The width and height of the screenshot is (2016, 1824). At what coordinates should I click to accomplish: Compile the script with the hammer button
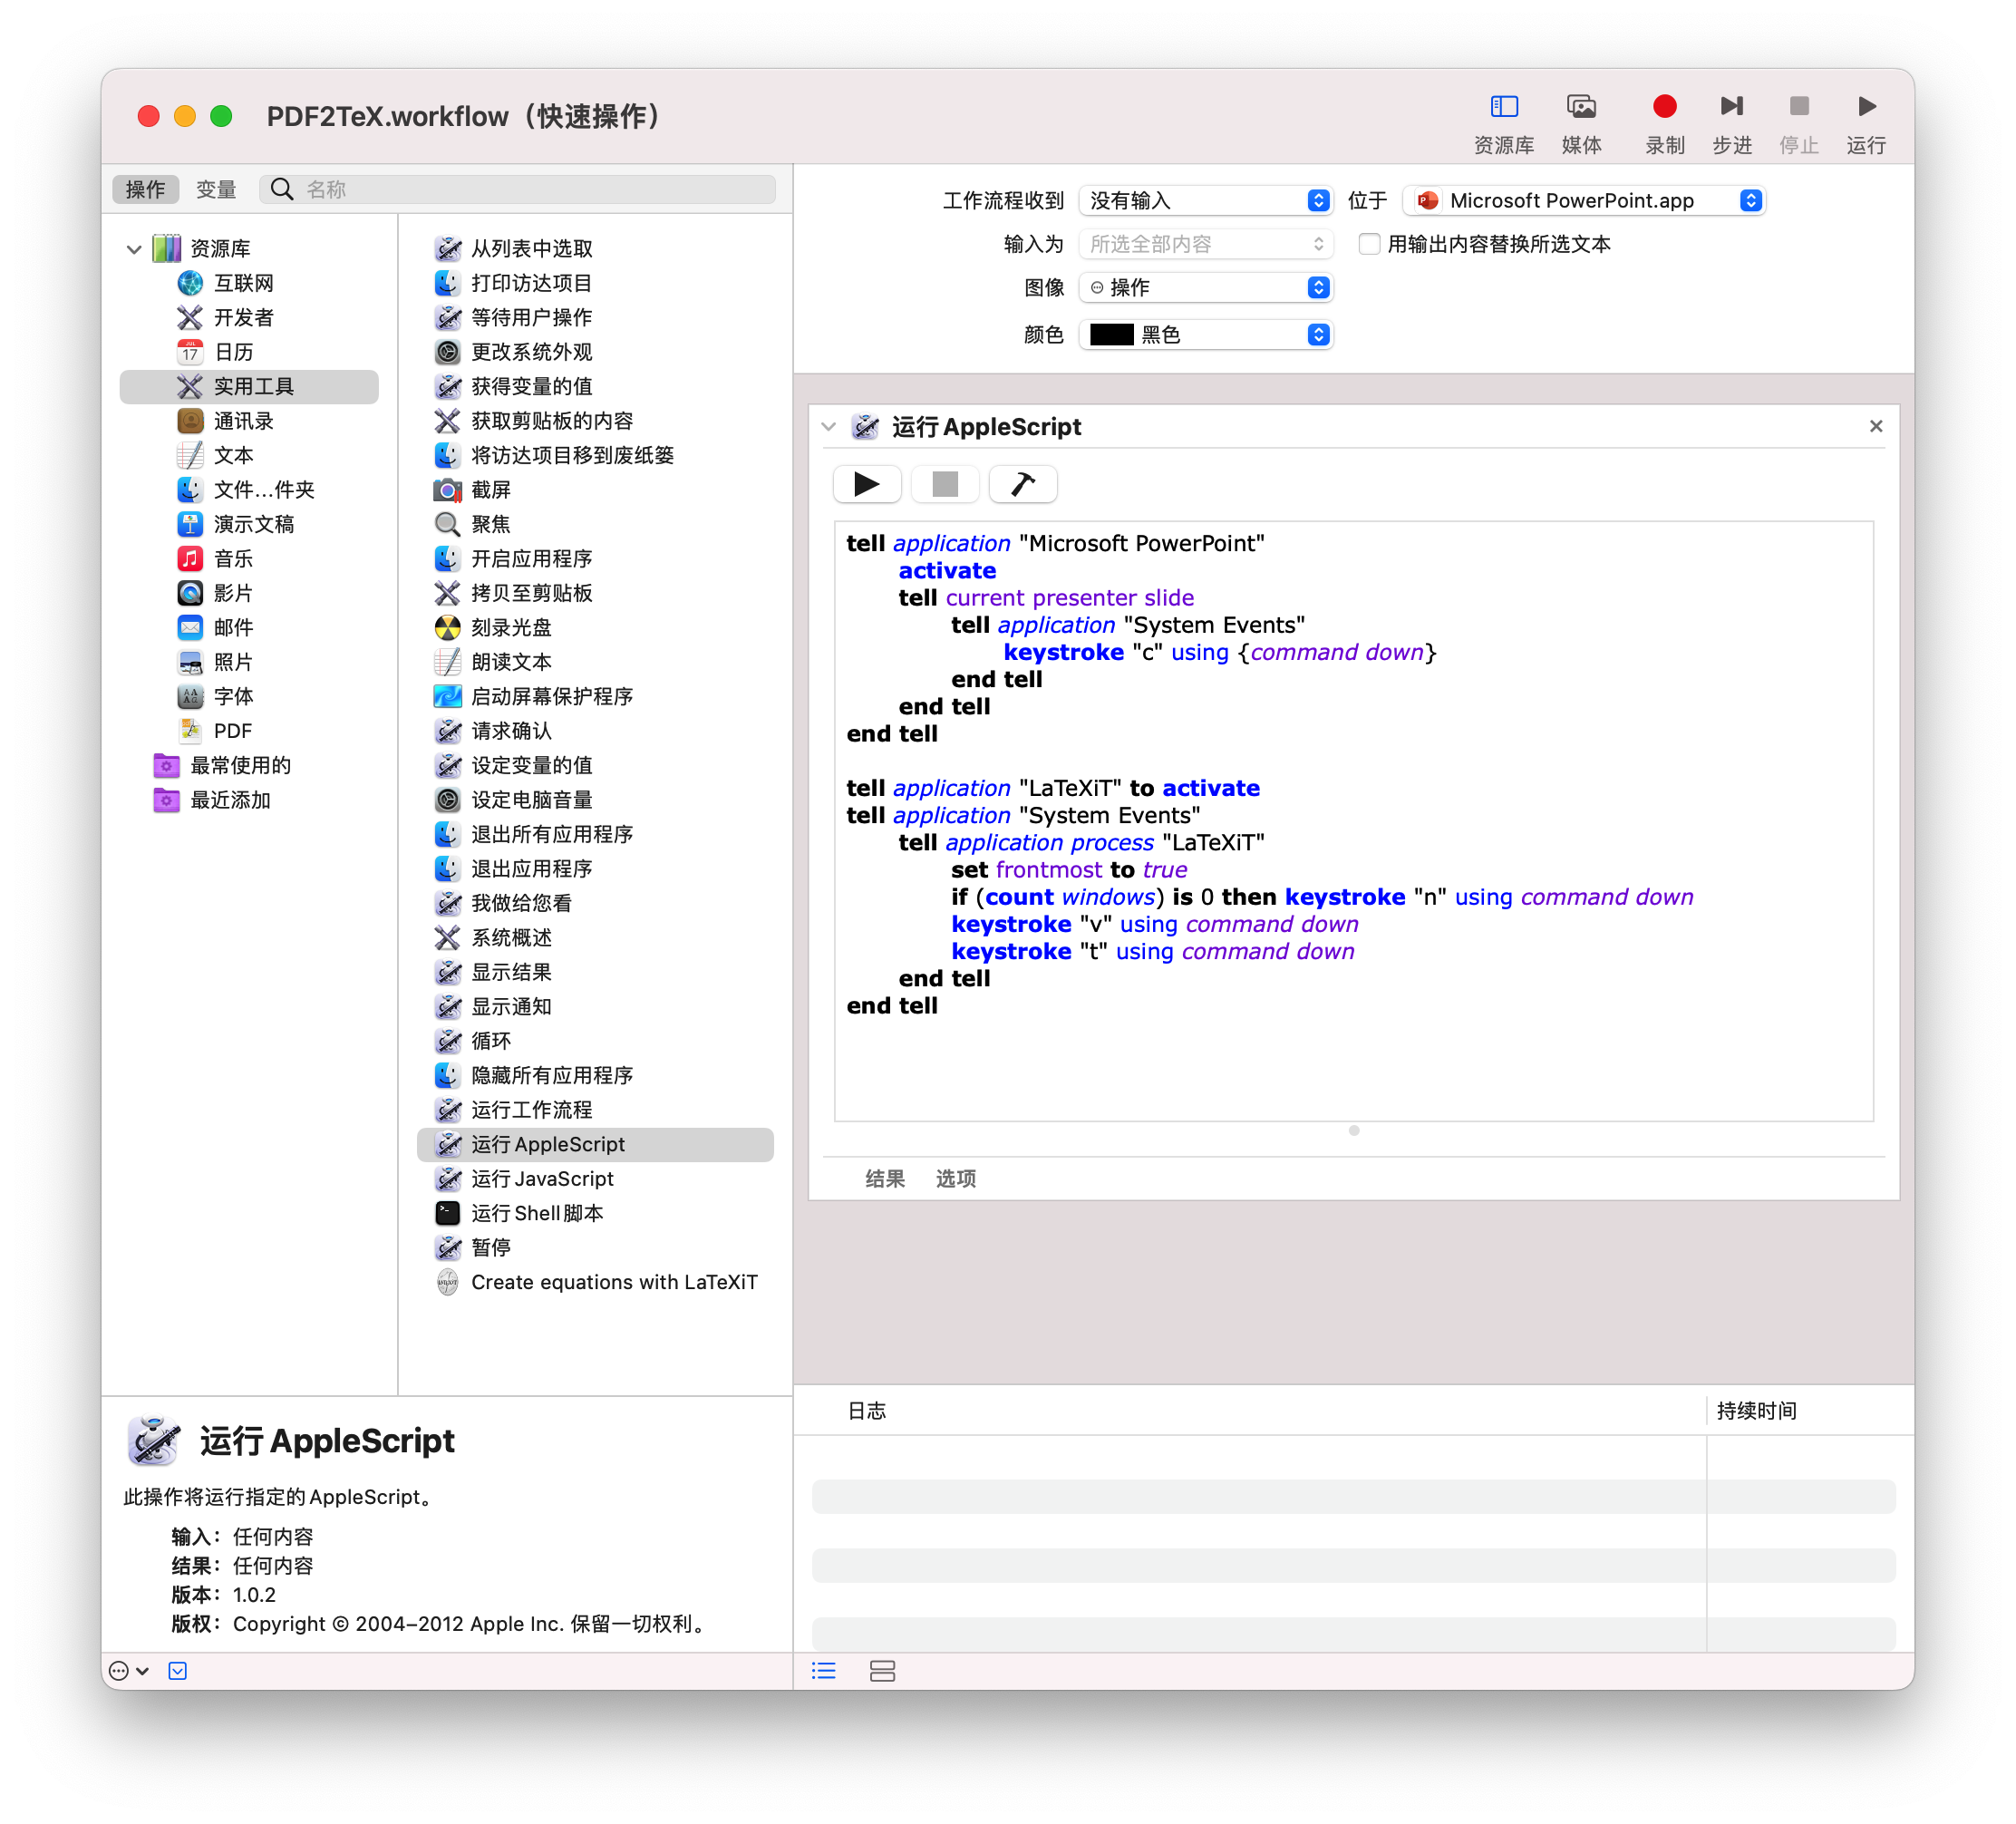tap(1022, 485)
